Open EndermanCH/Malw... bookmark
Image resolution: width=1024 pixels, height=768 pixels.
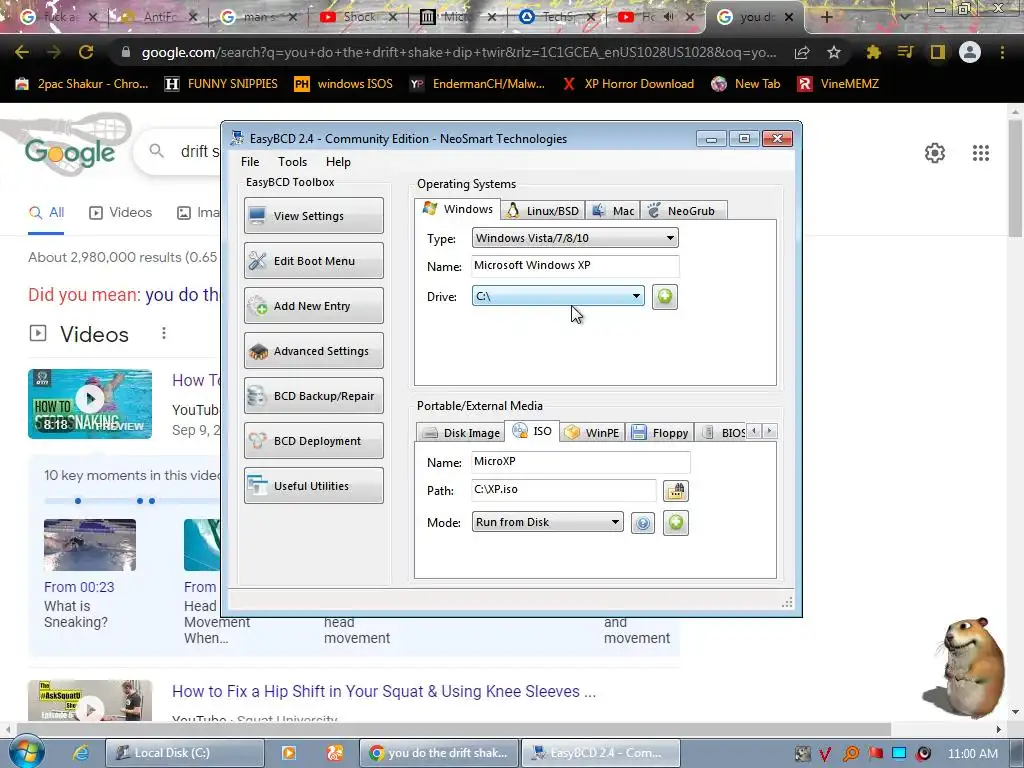pos(477,84)
